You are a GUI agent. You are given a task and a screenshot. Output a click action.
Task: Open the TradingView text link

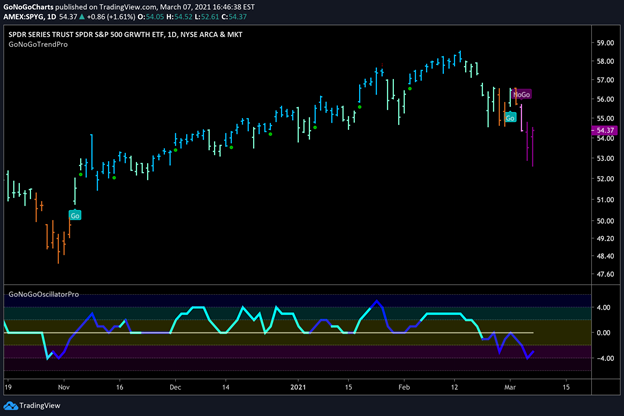pos(40,406)
